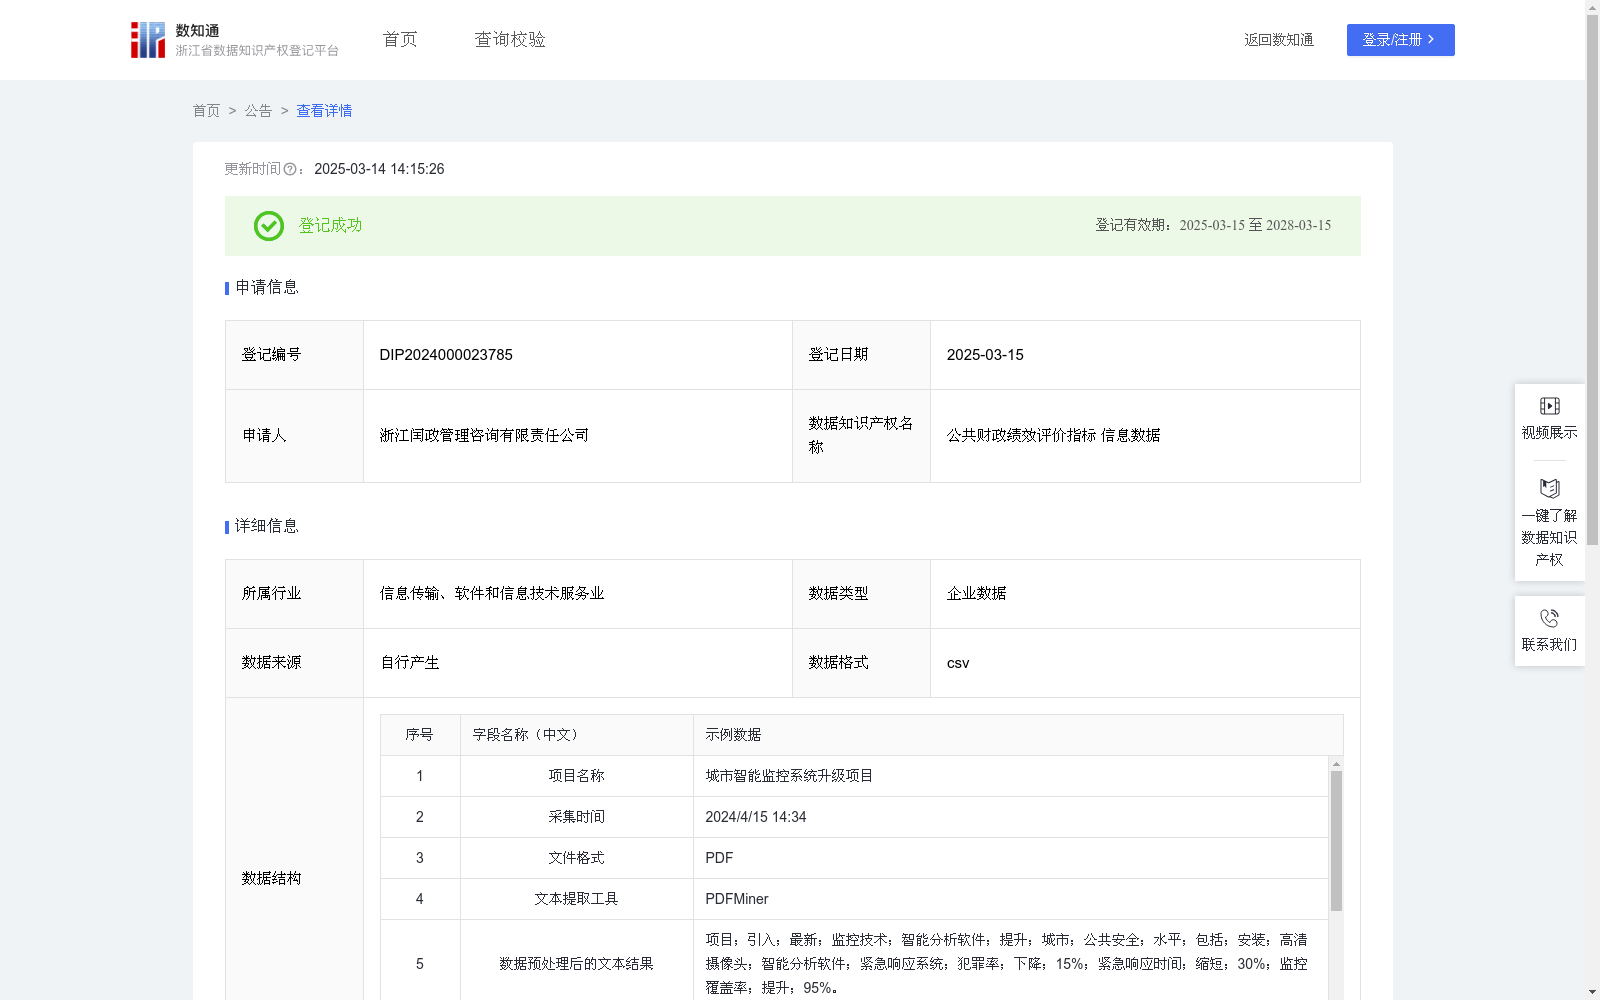Click the page vertical scrollbar thumb

click(1592, 280)
